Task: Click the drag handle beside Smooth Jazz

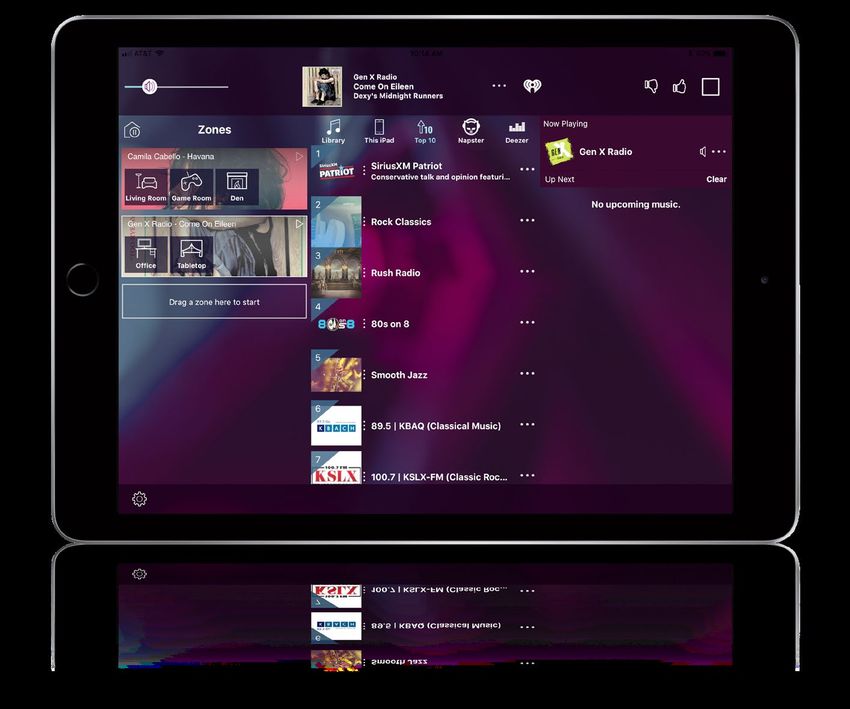Action: point(364,375)
